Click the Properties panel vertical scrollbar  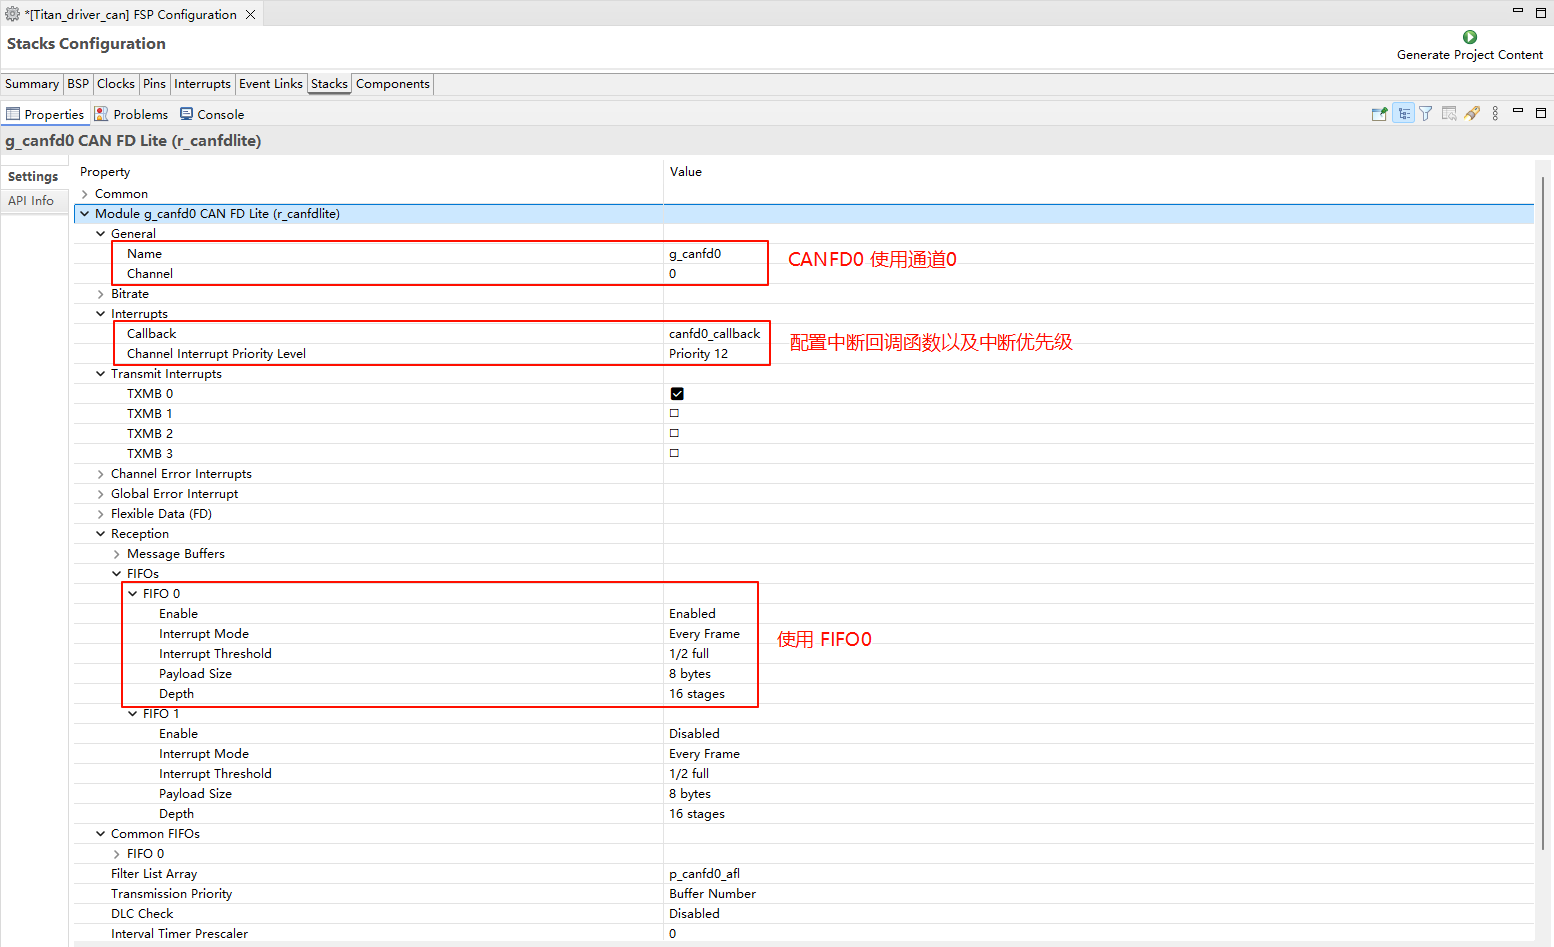click(x=1544, y=500)
